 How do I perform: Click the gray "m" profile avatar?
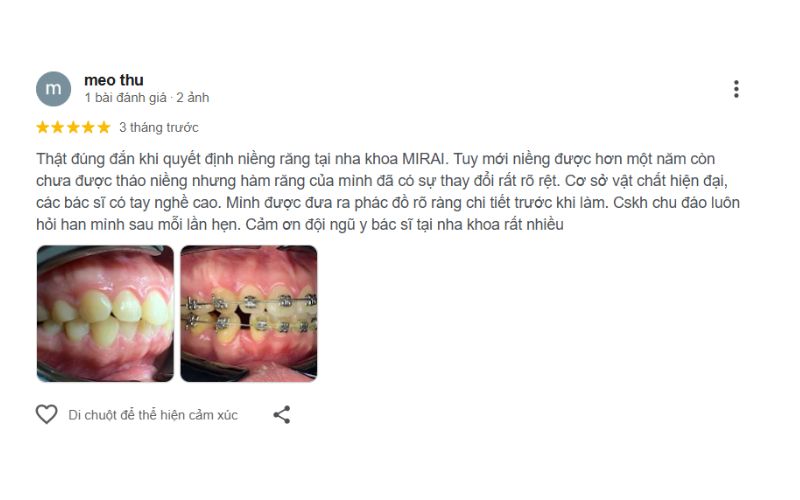point(54,89)
